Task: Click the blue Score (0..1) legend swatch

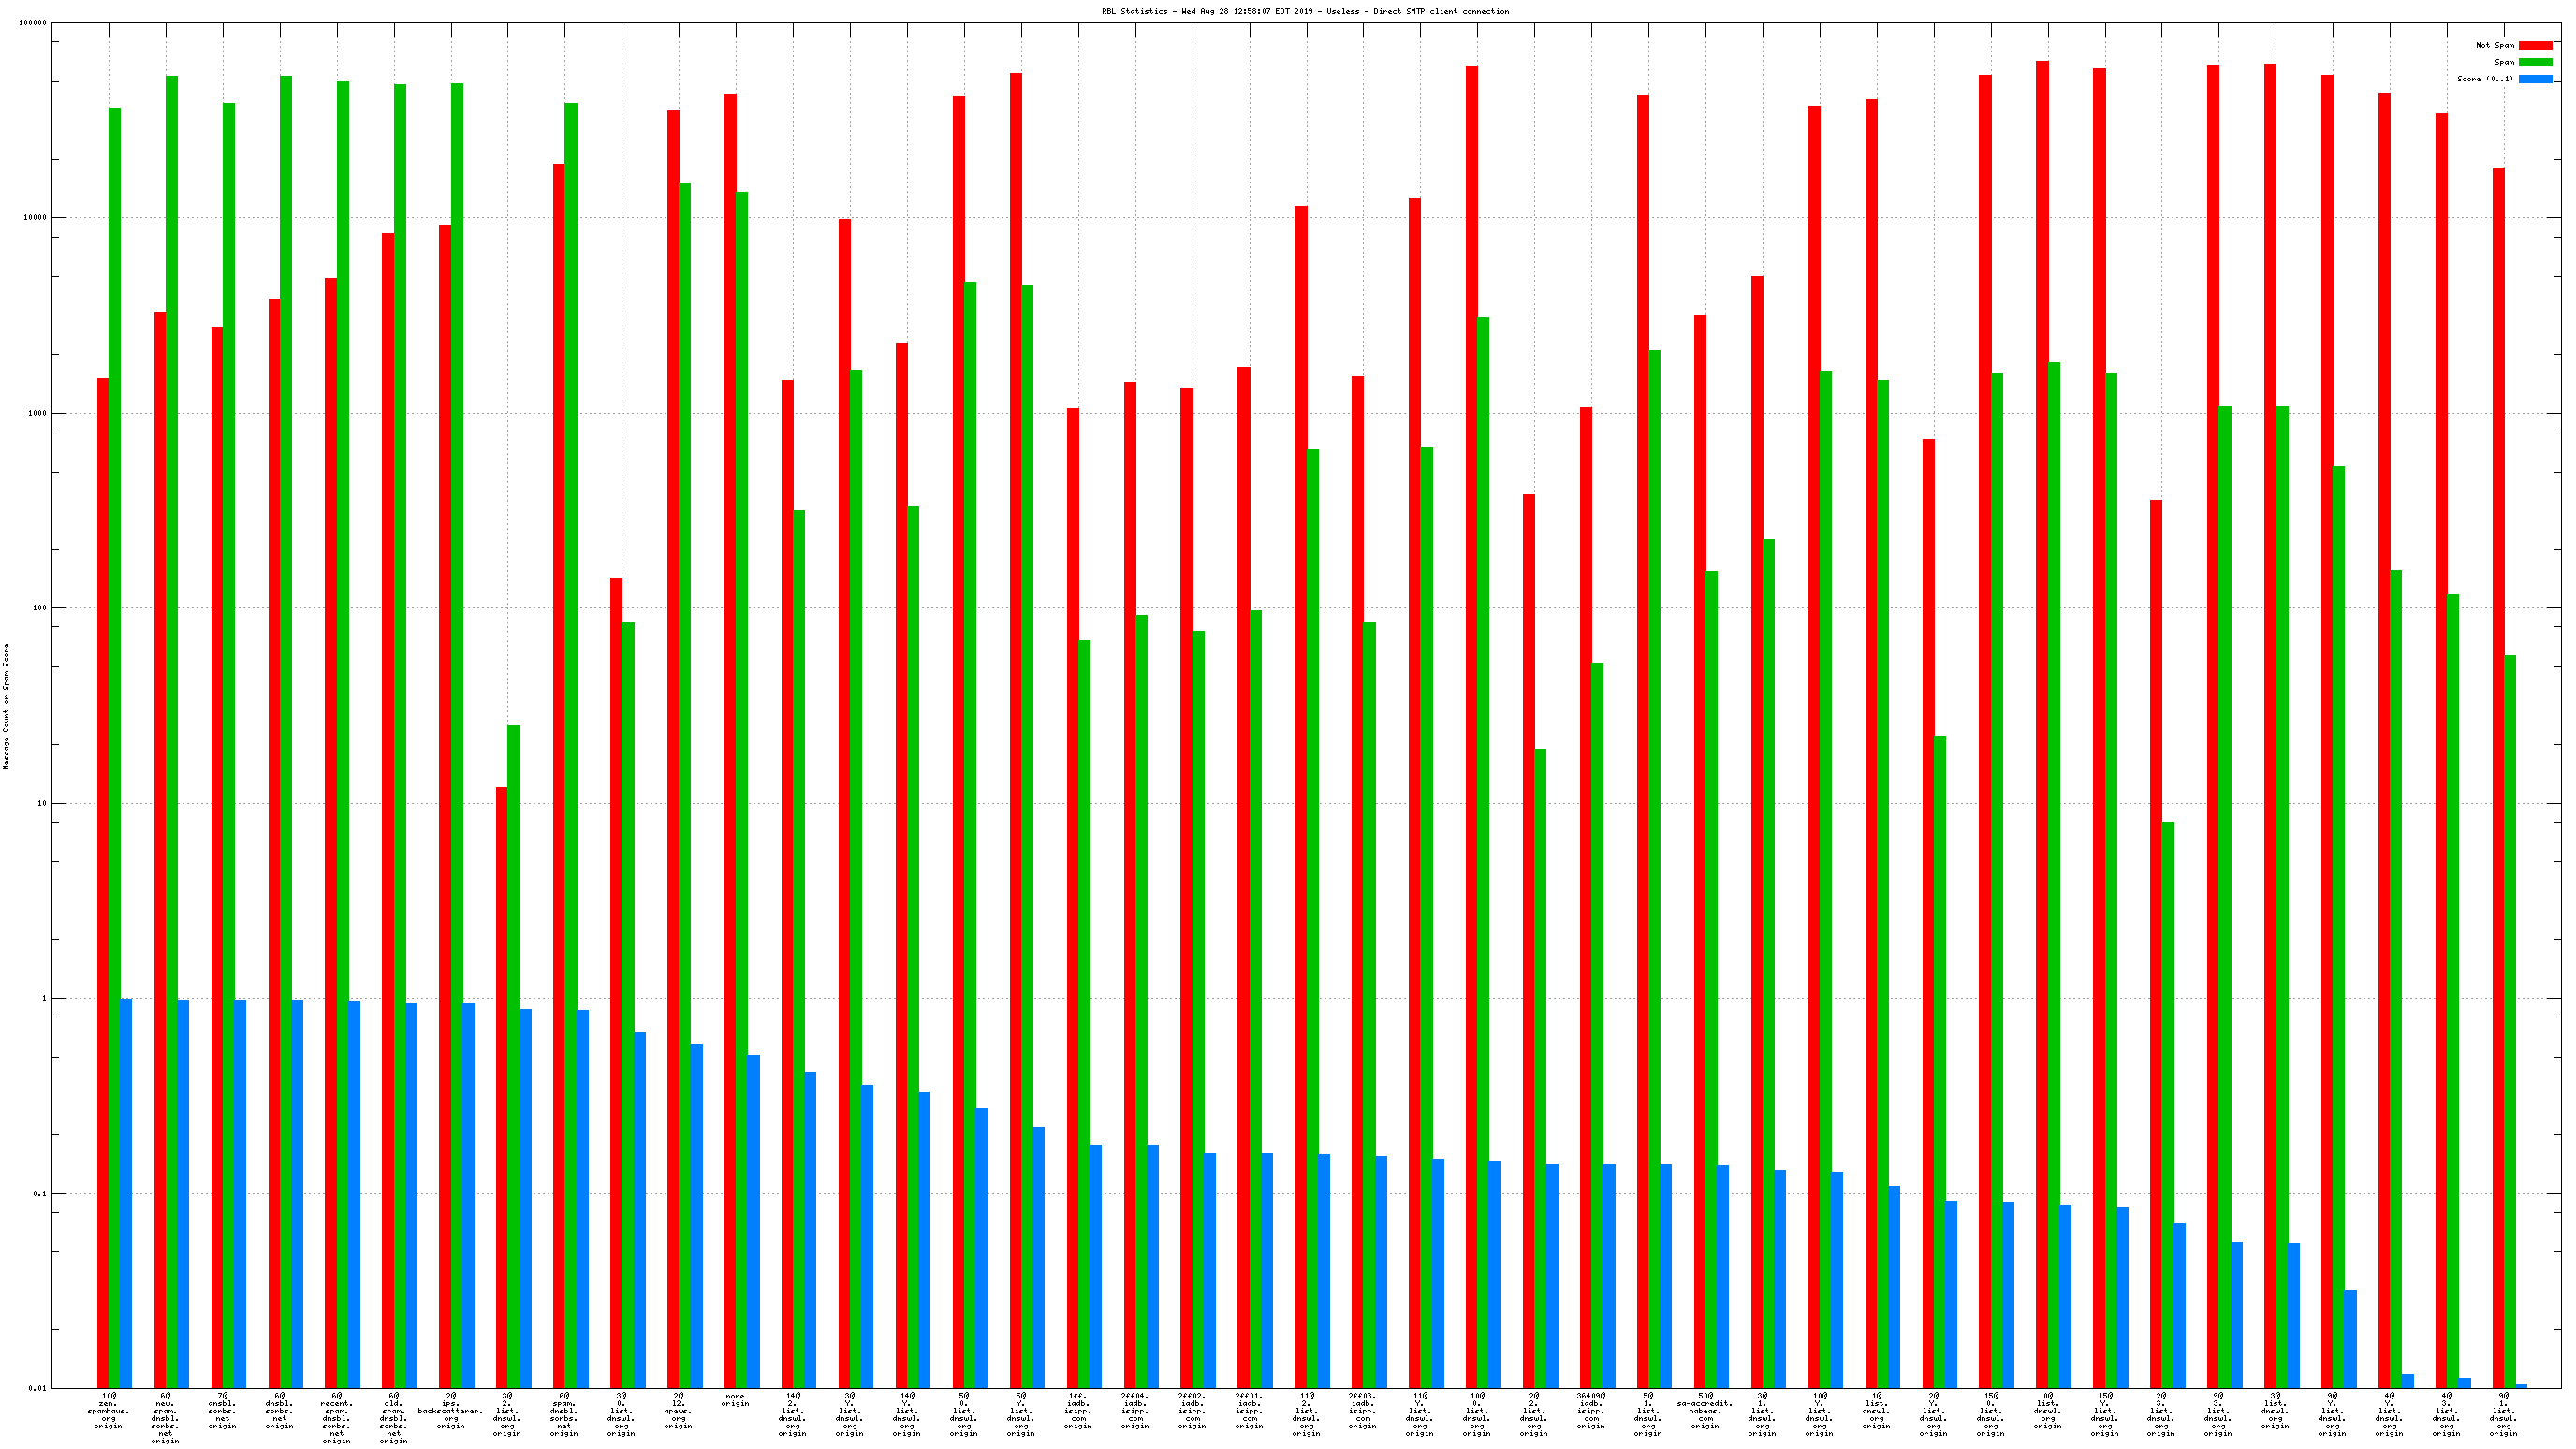Action: 2535,79
